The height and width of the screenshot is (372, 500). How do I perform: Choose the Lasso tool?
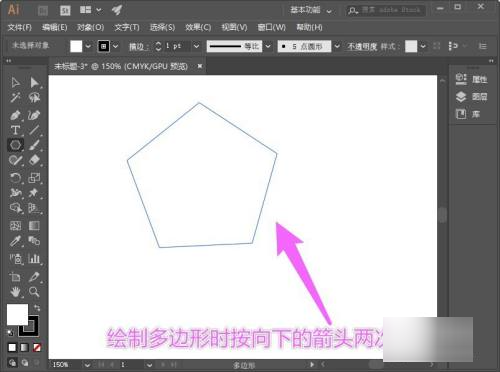point(34,98)
